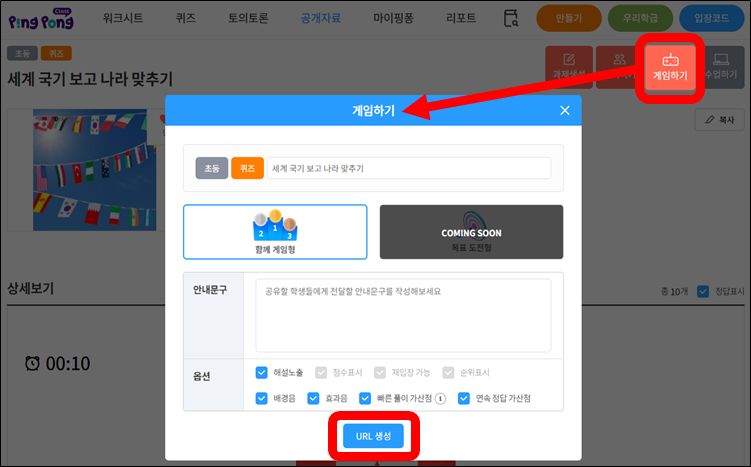Uncheck the 효과음 sound effects option
This screenshot has width=751, height=467.
[x=314, y=398]
